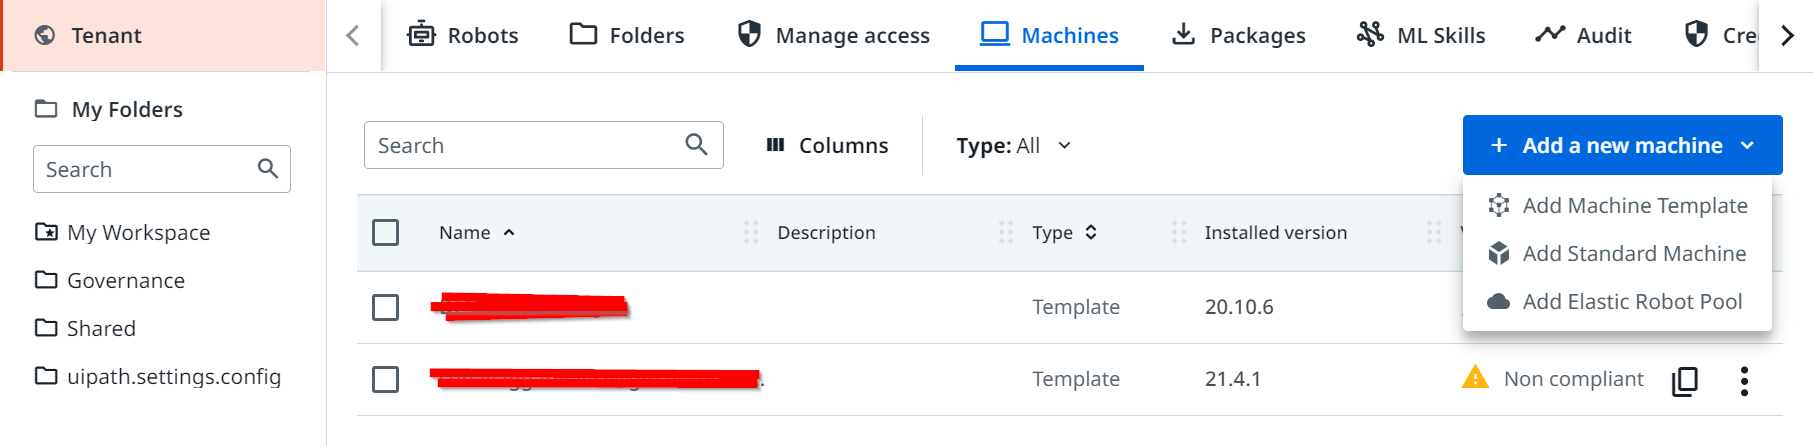This screenshot has height=446, width=1813.
Task: Toggle the select-all checkbox in table header
Action: [385, 233]
